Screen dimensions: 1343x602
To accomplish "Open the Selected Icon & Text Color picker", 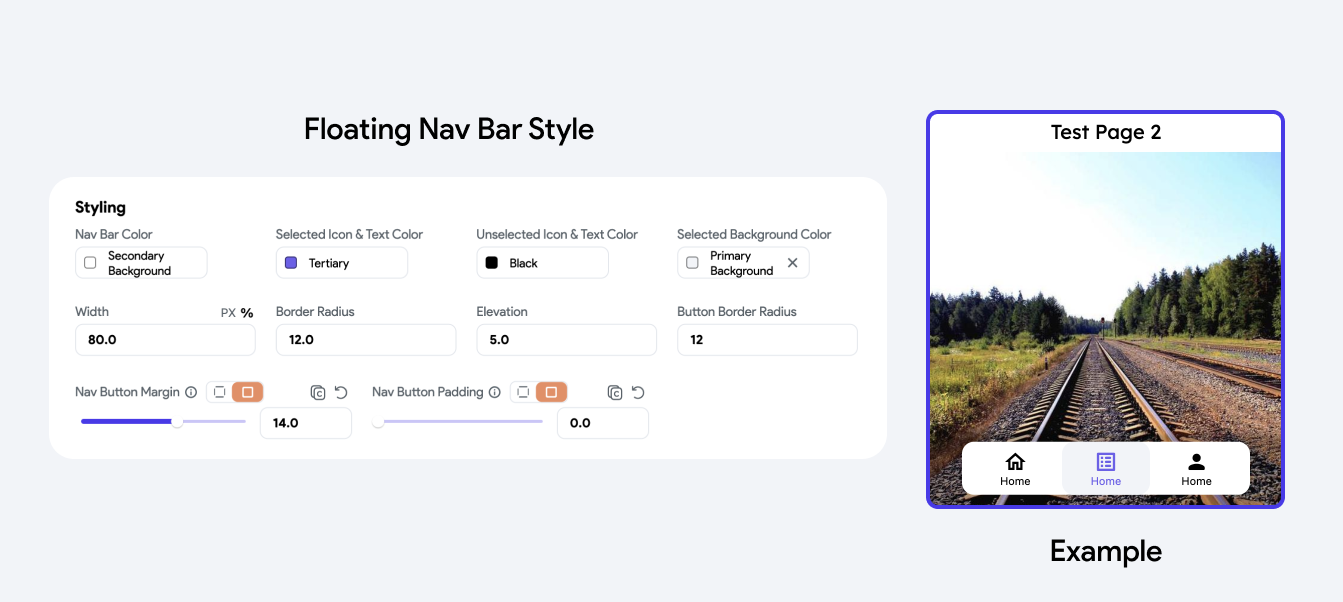I will pyautogui.click(x=342, y=263).
